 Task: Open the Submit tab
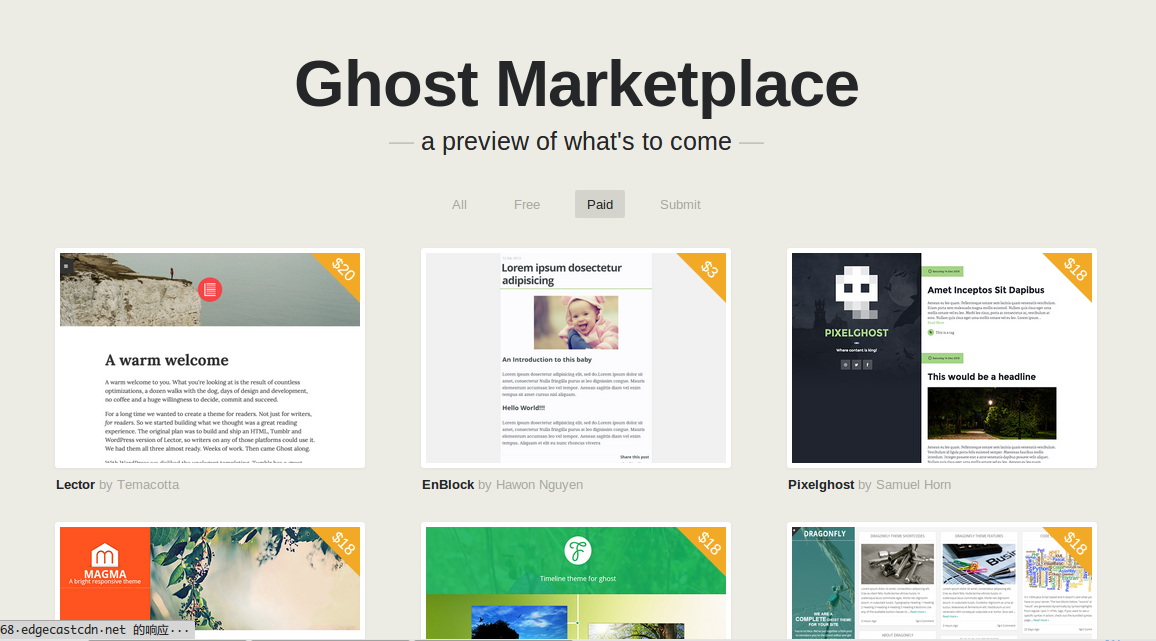680,204
